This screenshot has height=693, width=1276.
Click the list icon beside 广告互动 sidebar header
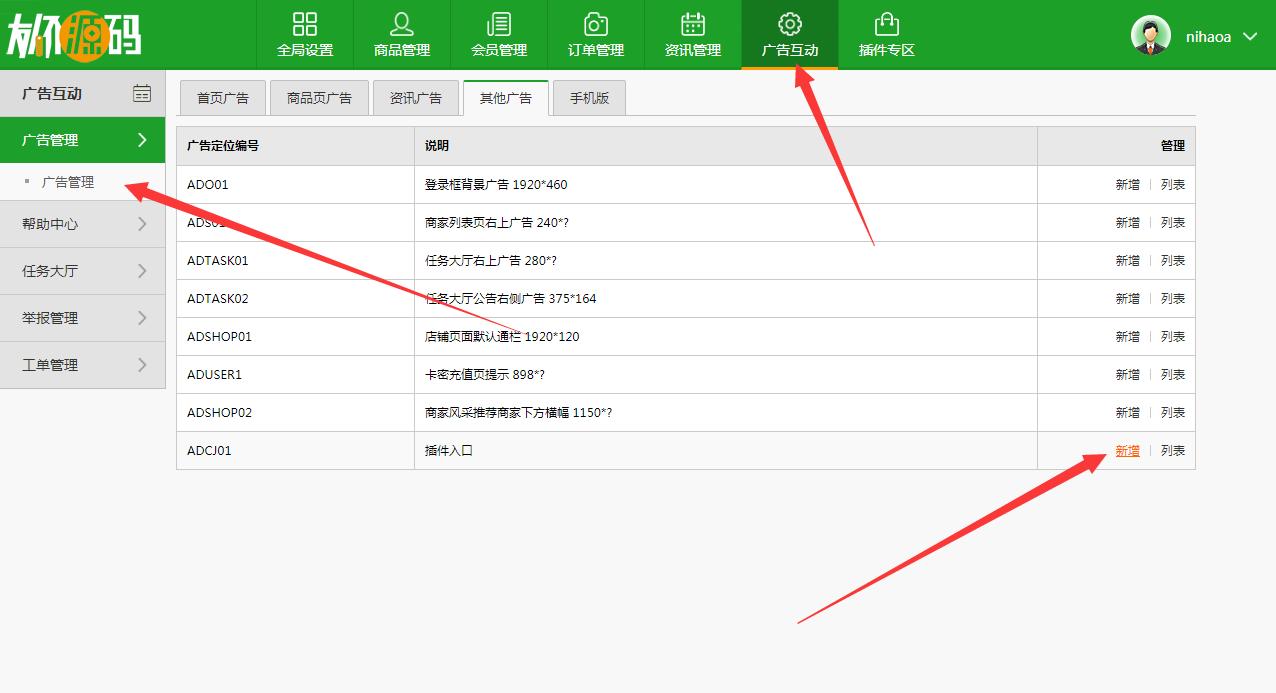click(141, 92)
